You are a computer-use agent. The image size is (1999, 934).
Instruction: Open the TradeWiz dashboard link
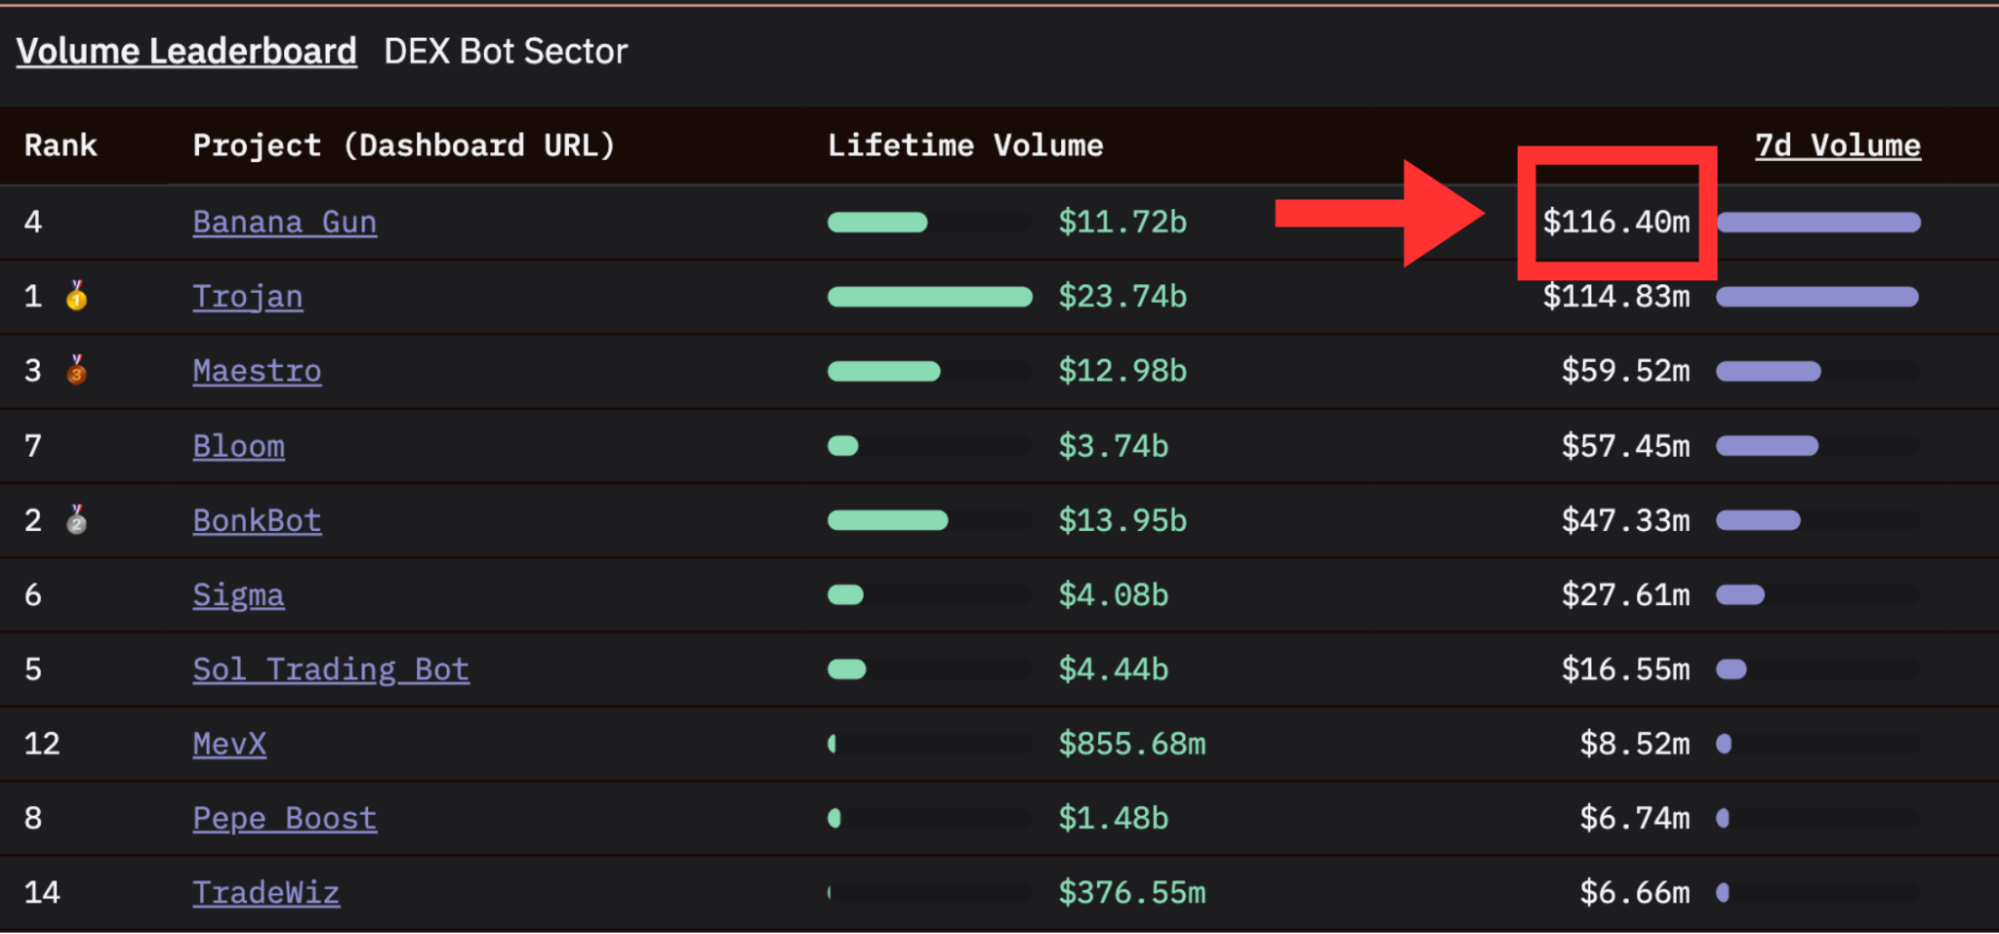pos(266,892)
